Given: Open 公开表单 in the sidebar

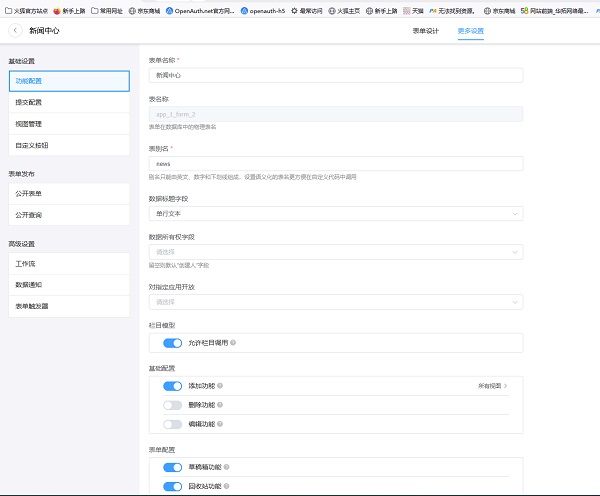Looking at the screenshot, I should (x=69, y=193).
